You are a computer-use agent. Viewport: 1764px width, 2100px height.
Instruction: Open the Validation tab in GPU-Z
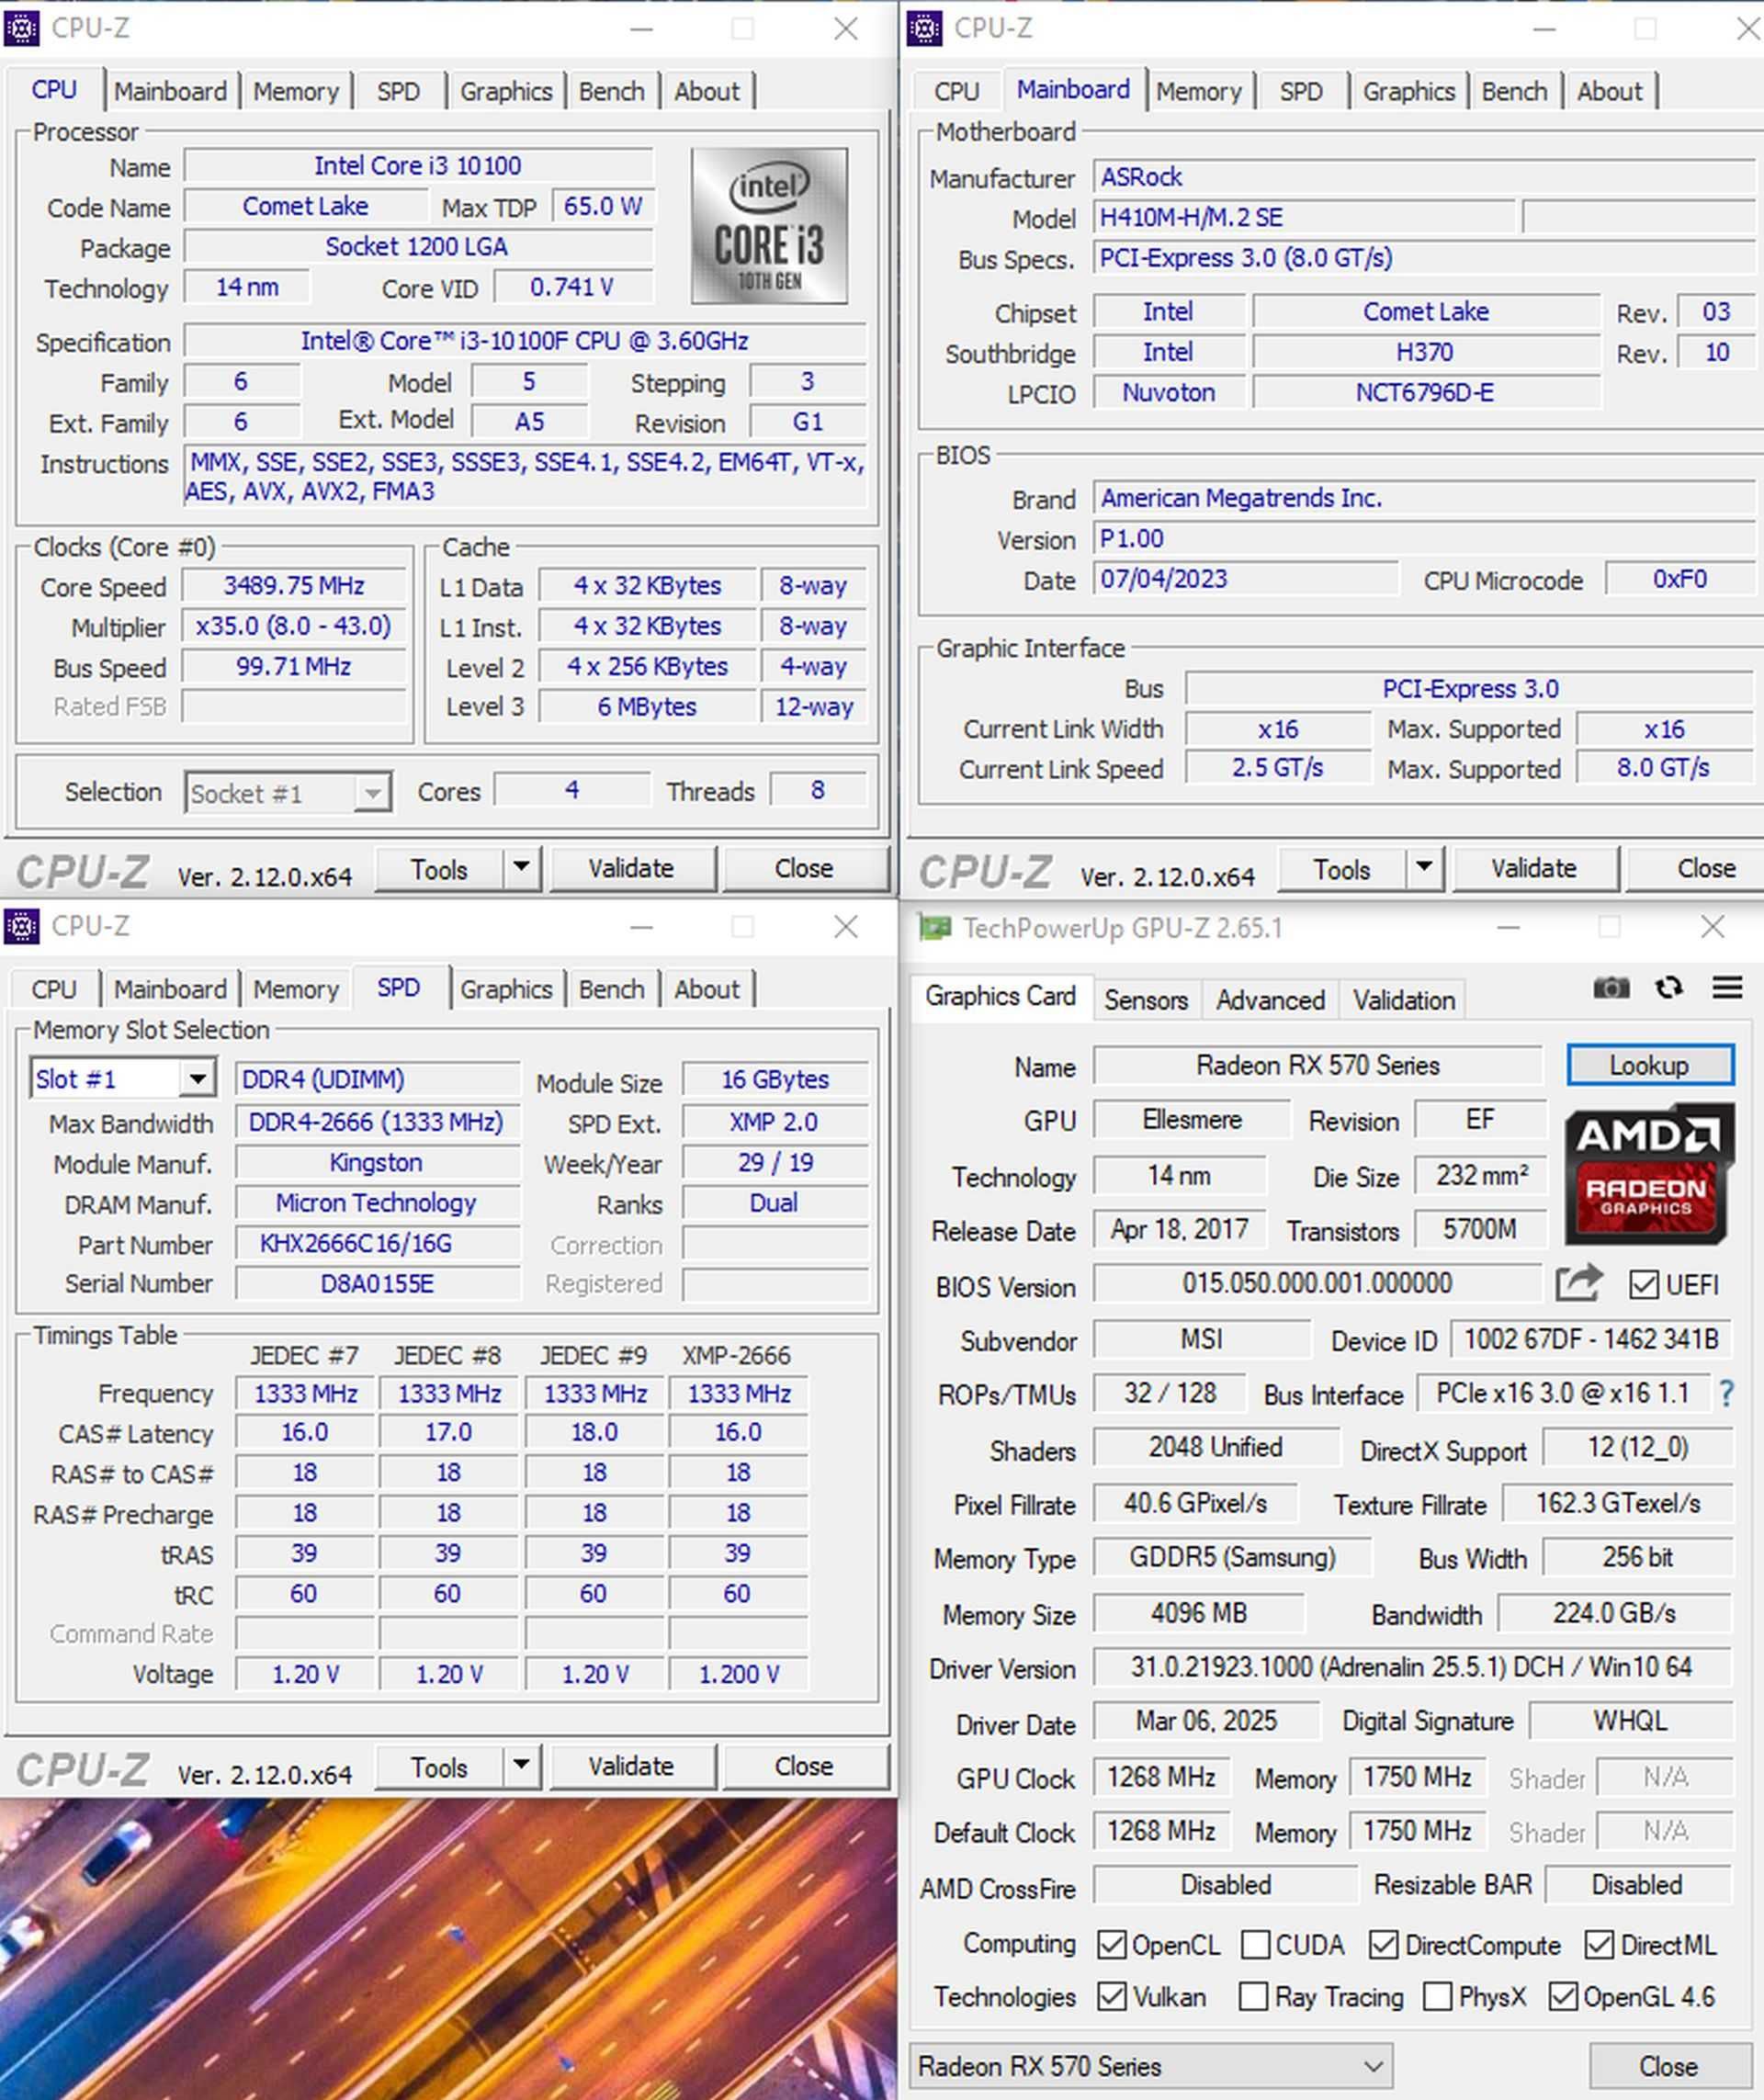[x=1404, y=1000]
